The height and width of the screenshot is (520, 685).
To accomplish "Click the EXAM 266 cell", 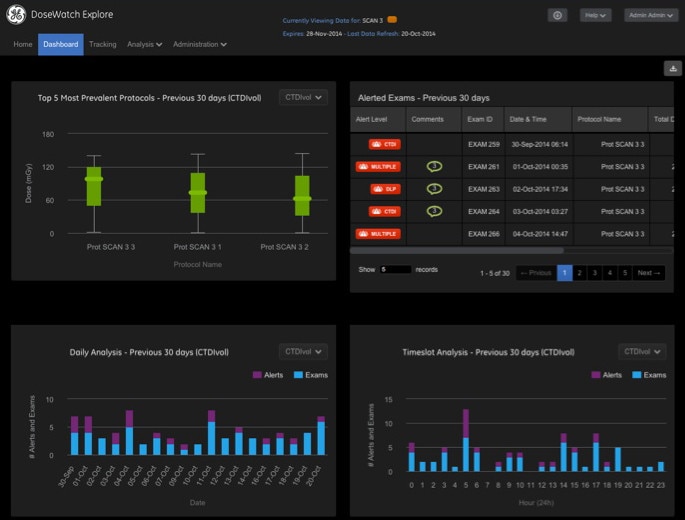I will tap(484, 234).
